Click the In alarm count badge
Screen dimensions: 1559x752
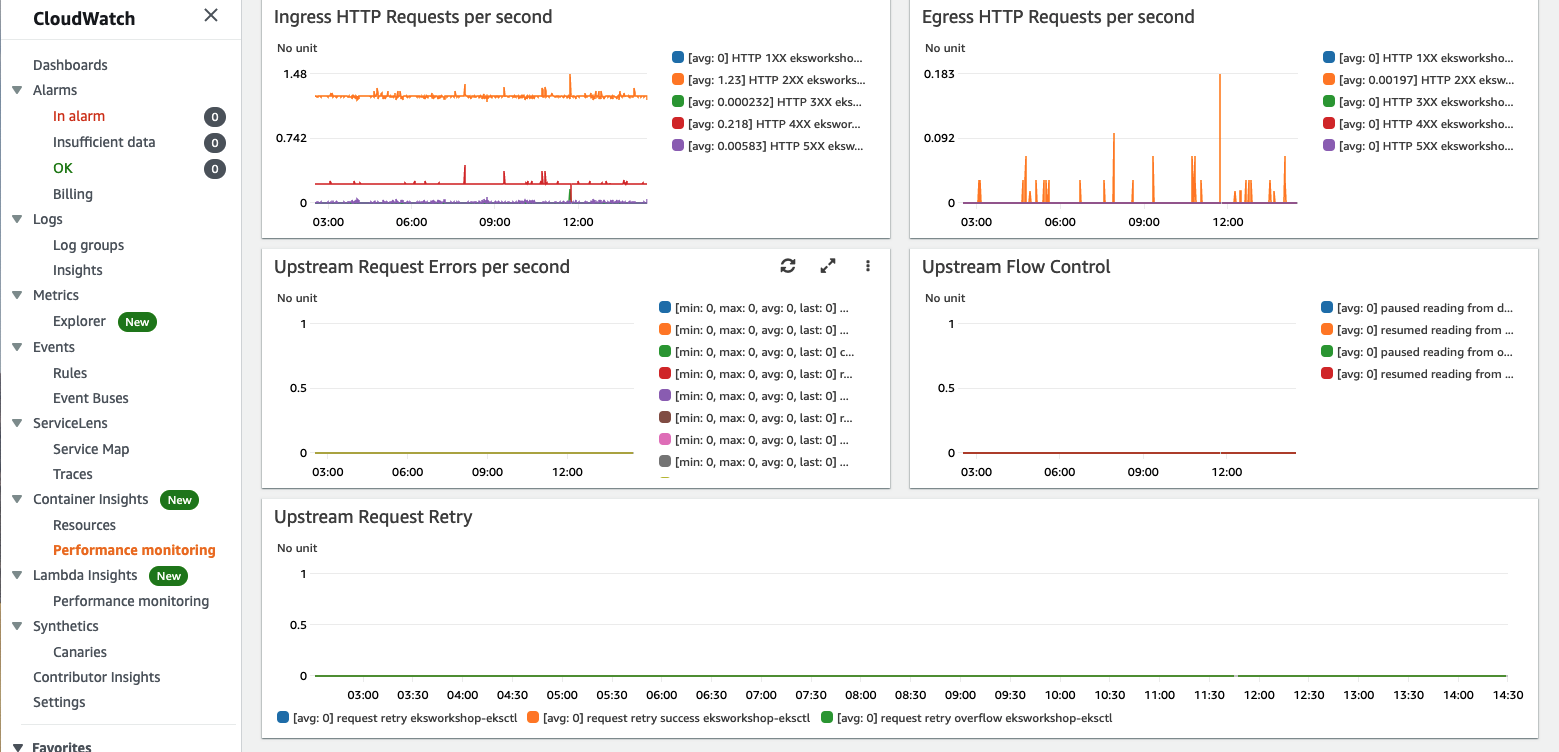click(214, 117)
